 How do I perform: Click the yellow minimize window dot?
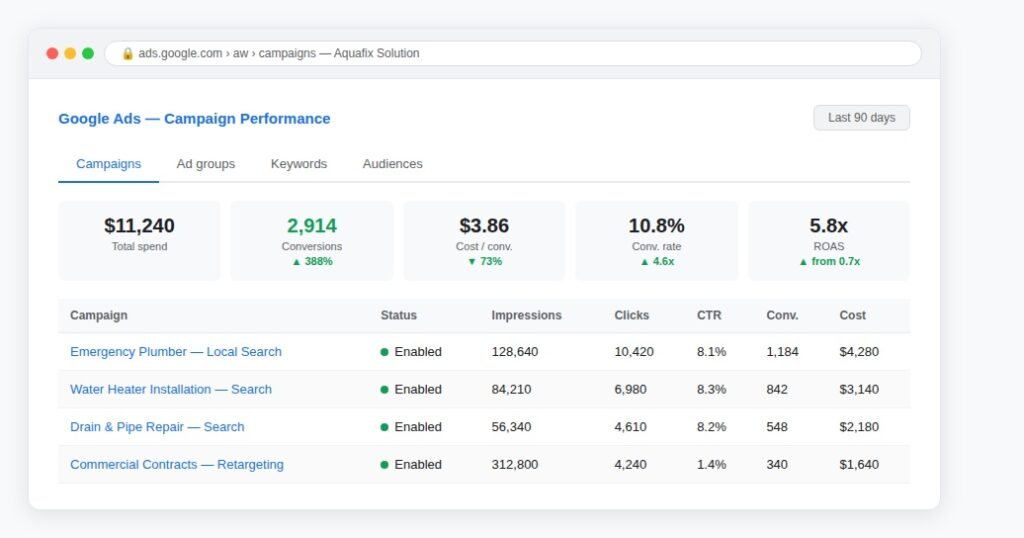(70, 54)
